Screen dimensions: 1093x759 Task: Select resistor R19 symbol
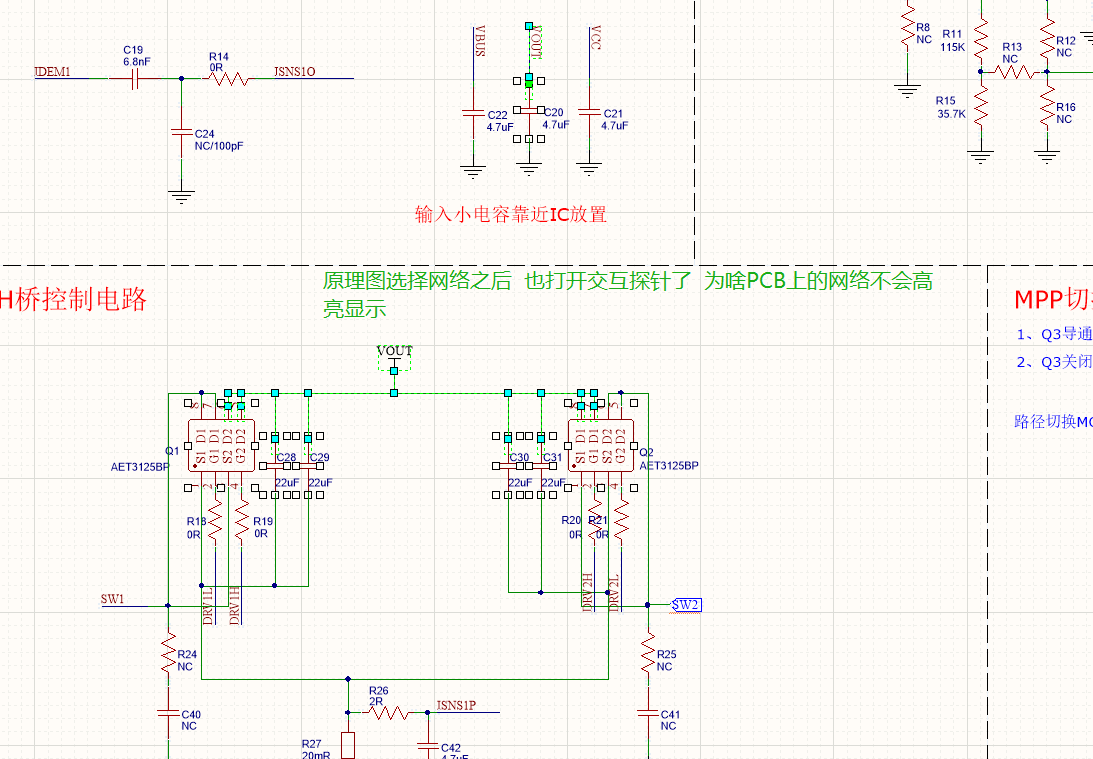(242, 521)
